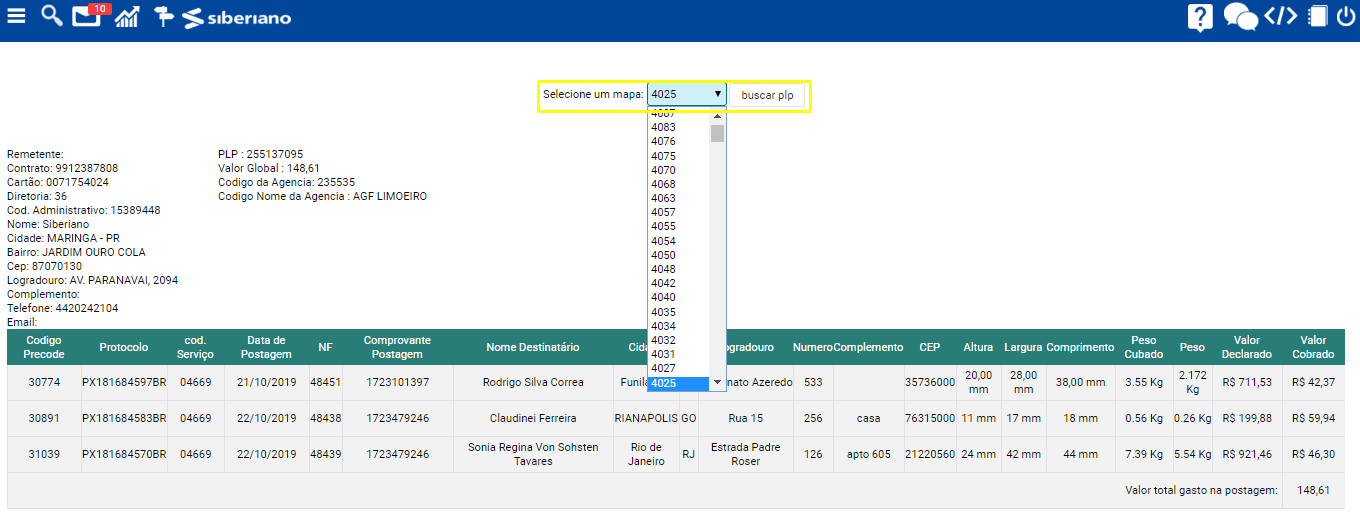Viewport: 1360px width, 513px height.
Task: Open the hamburger main menu
Action: (x=16, y=16)
